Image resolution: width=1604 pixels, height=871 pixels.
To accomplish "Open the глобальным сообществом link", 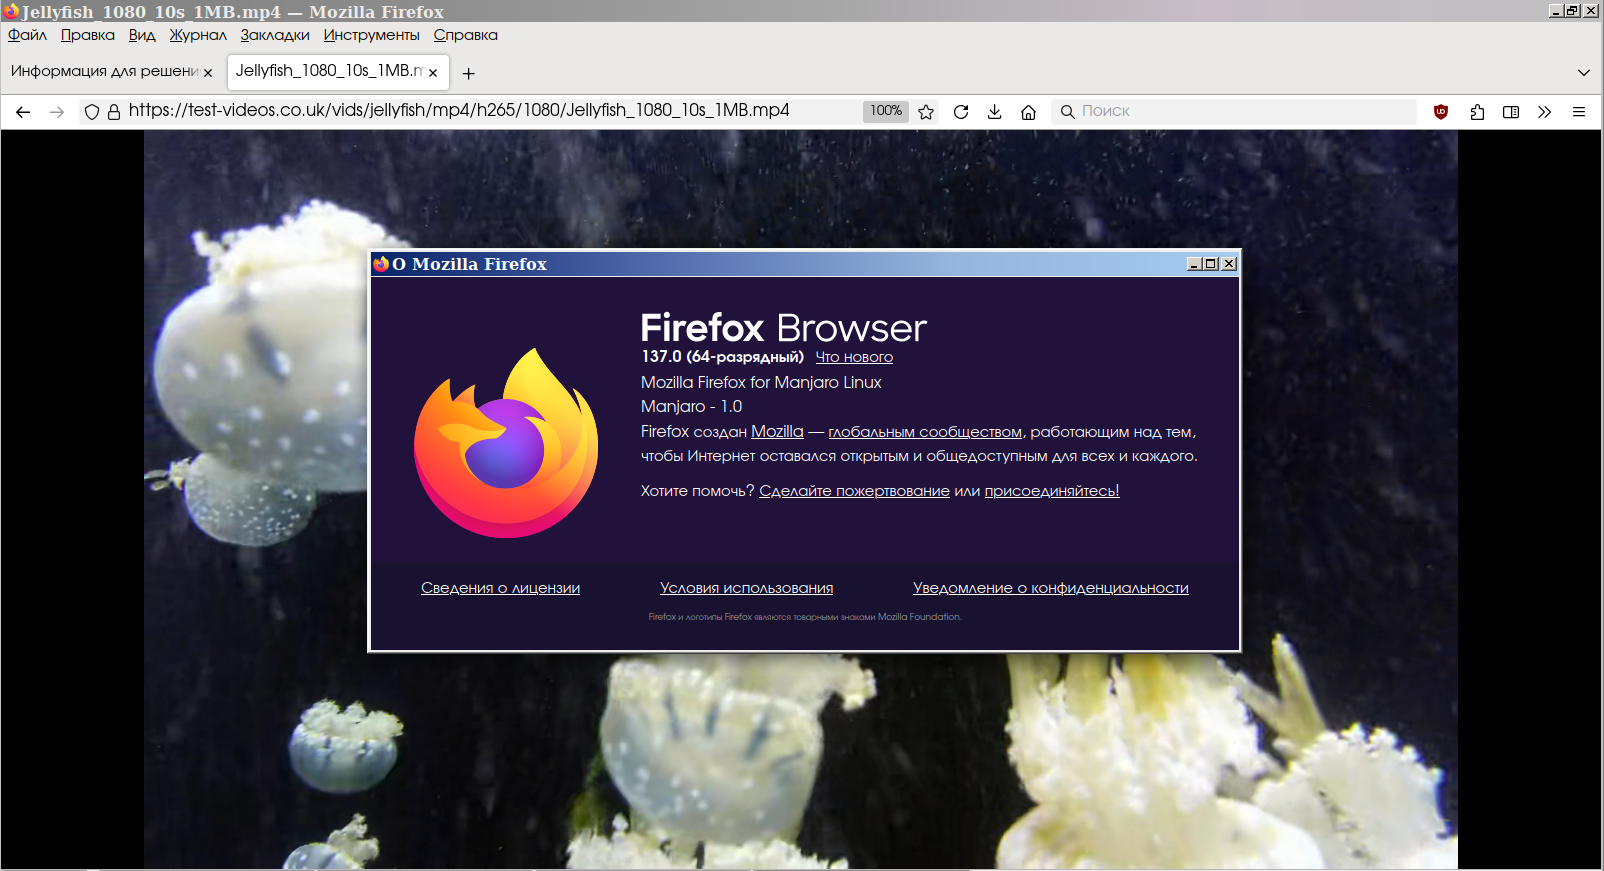I will pyautogui.click(x=925, y=432).
